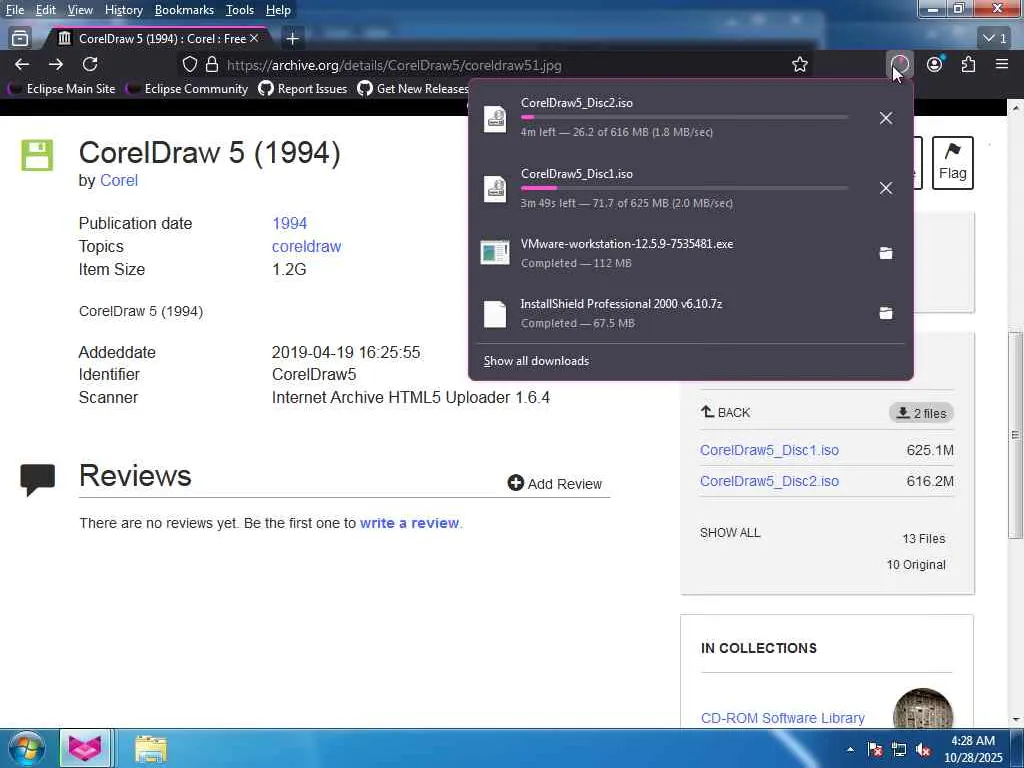Bookmark this page with the star icon
The image size is (1024, 768).
[x=799, y=64]
